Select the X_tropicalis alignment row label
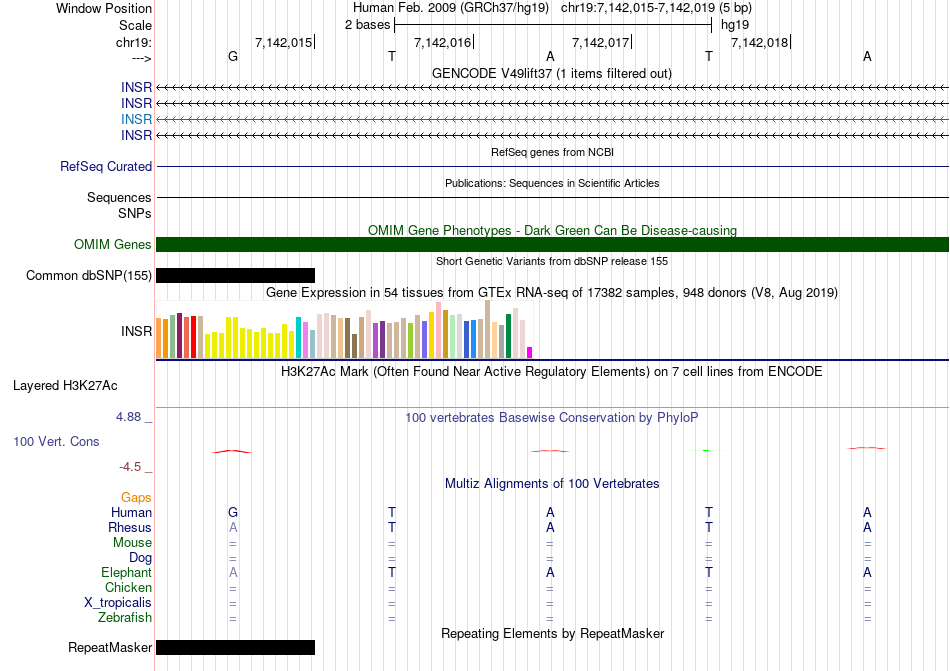950x671 pixels. coord(118,603)
